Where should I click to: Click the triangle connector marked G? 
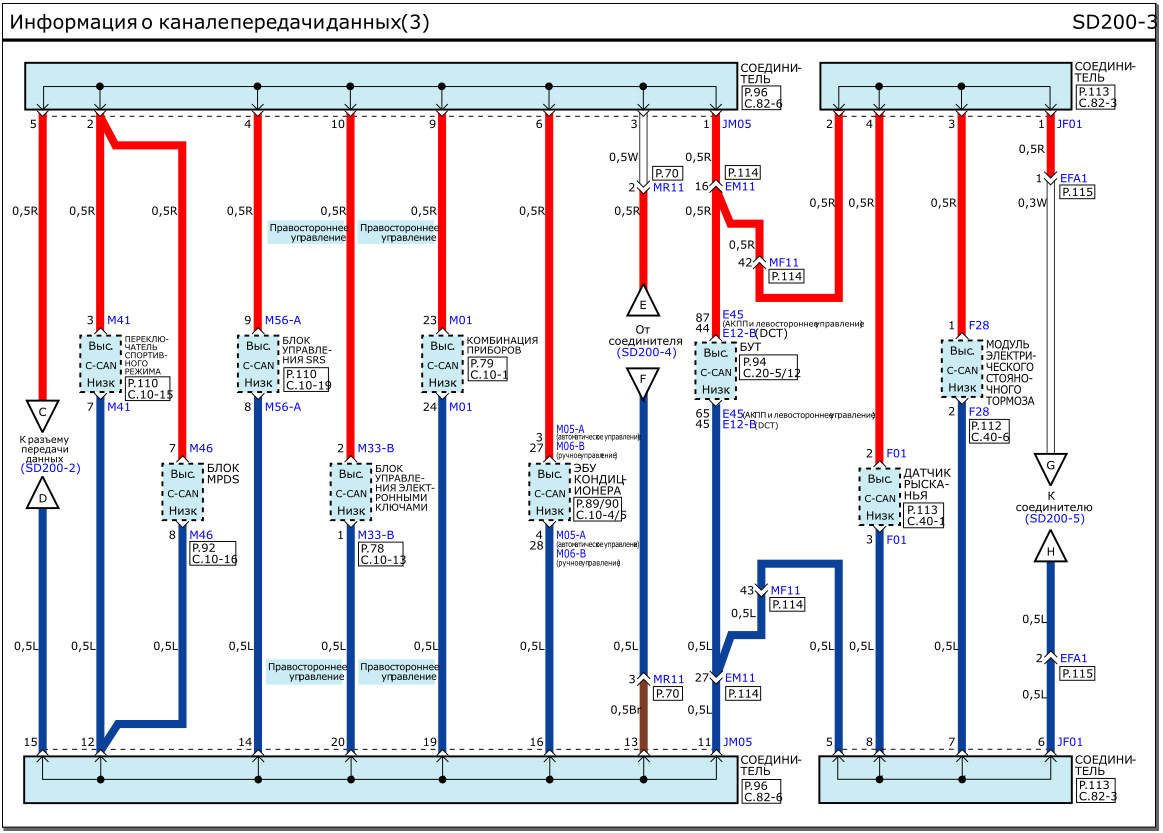1050,467
